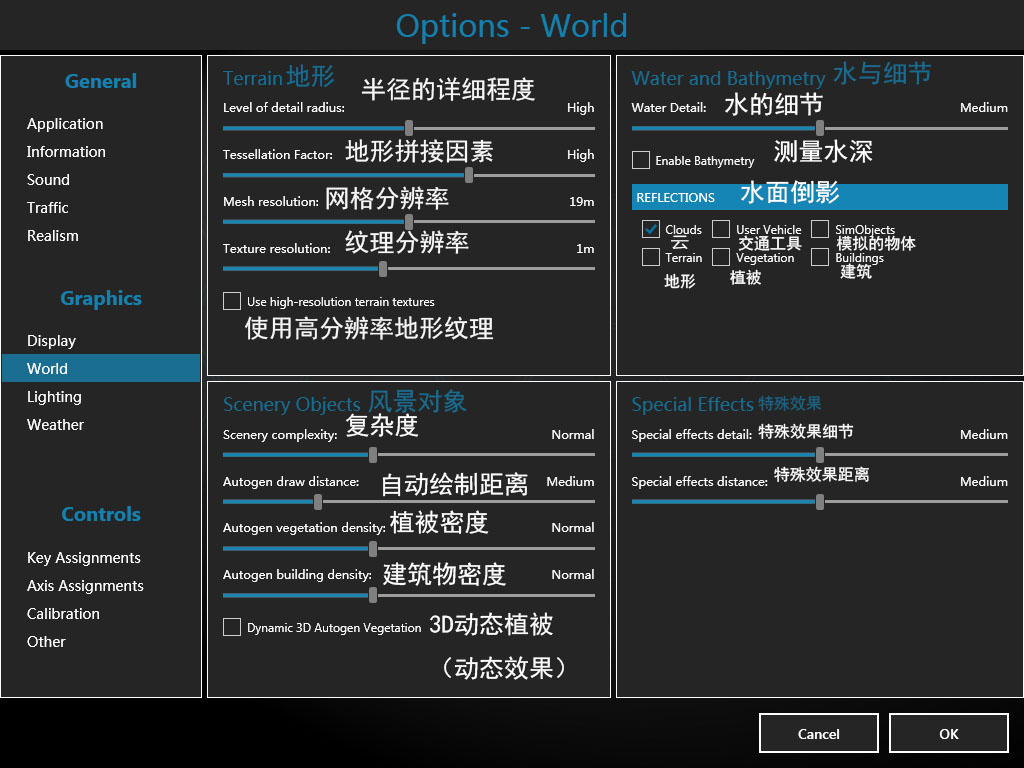Open the Realism settings page
Image resolution: width=1024 pixels, height=768 pixels.
coord(53,236)
